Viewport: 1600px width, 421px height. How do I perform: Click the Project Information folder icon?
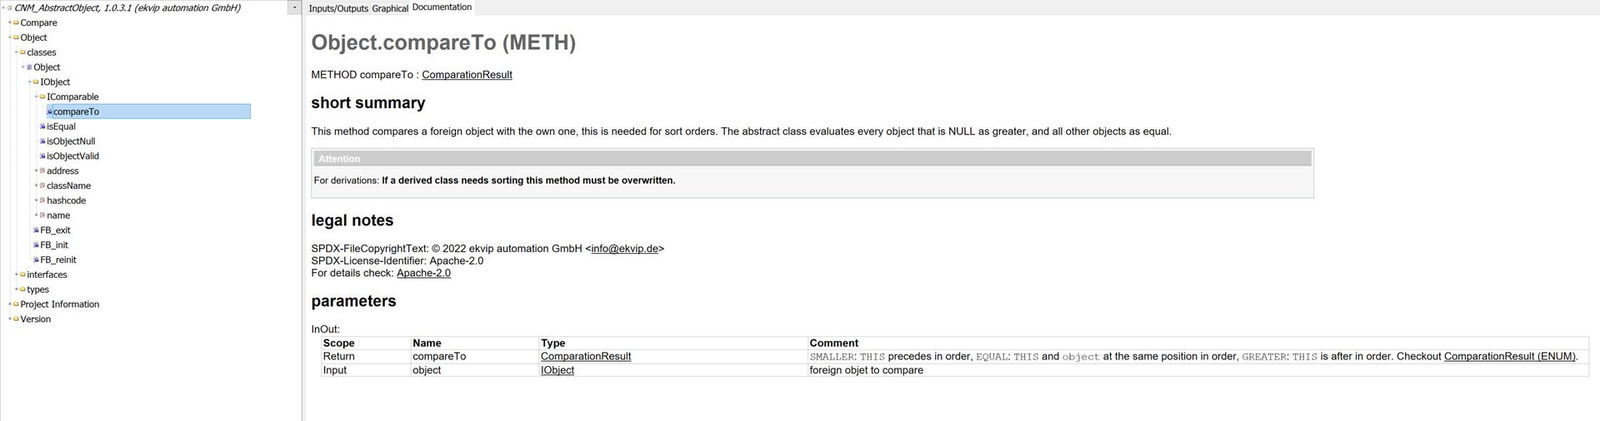click(16, 305)
